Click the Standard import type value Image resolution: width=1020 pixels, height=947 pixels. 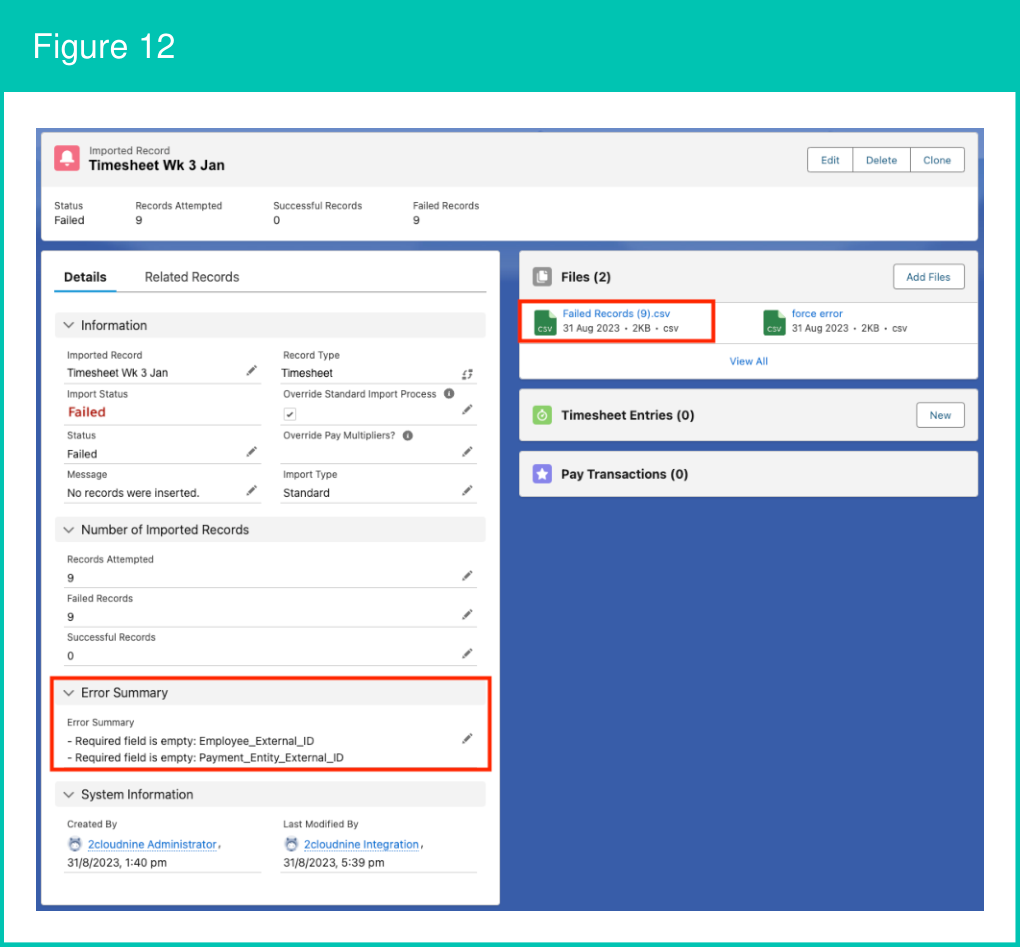point(306,493)
